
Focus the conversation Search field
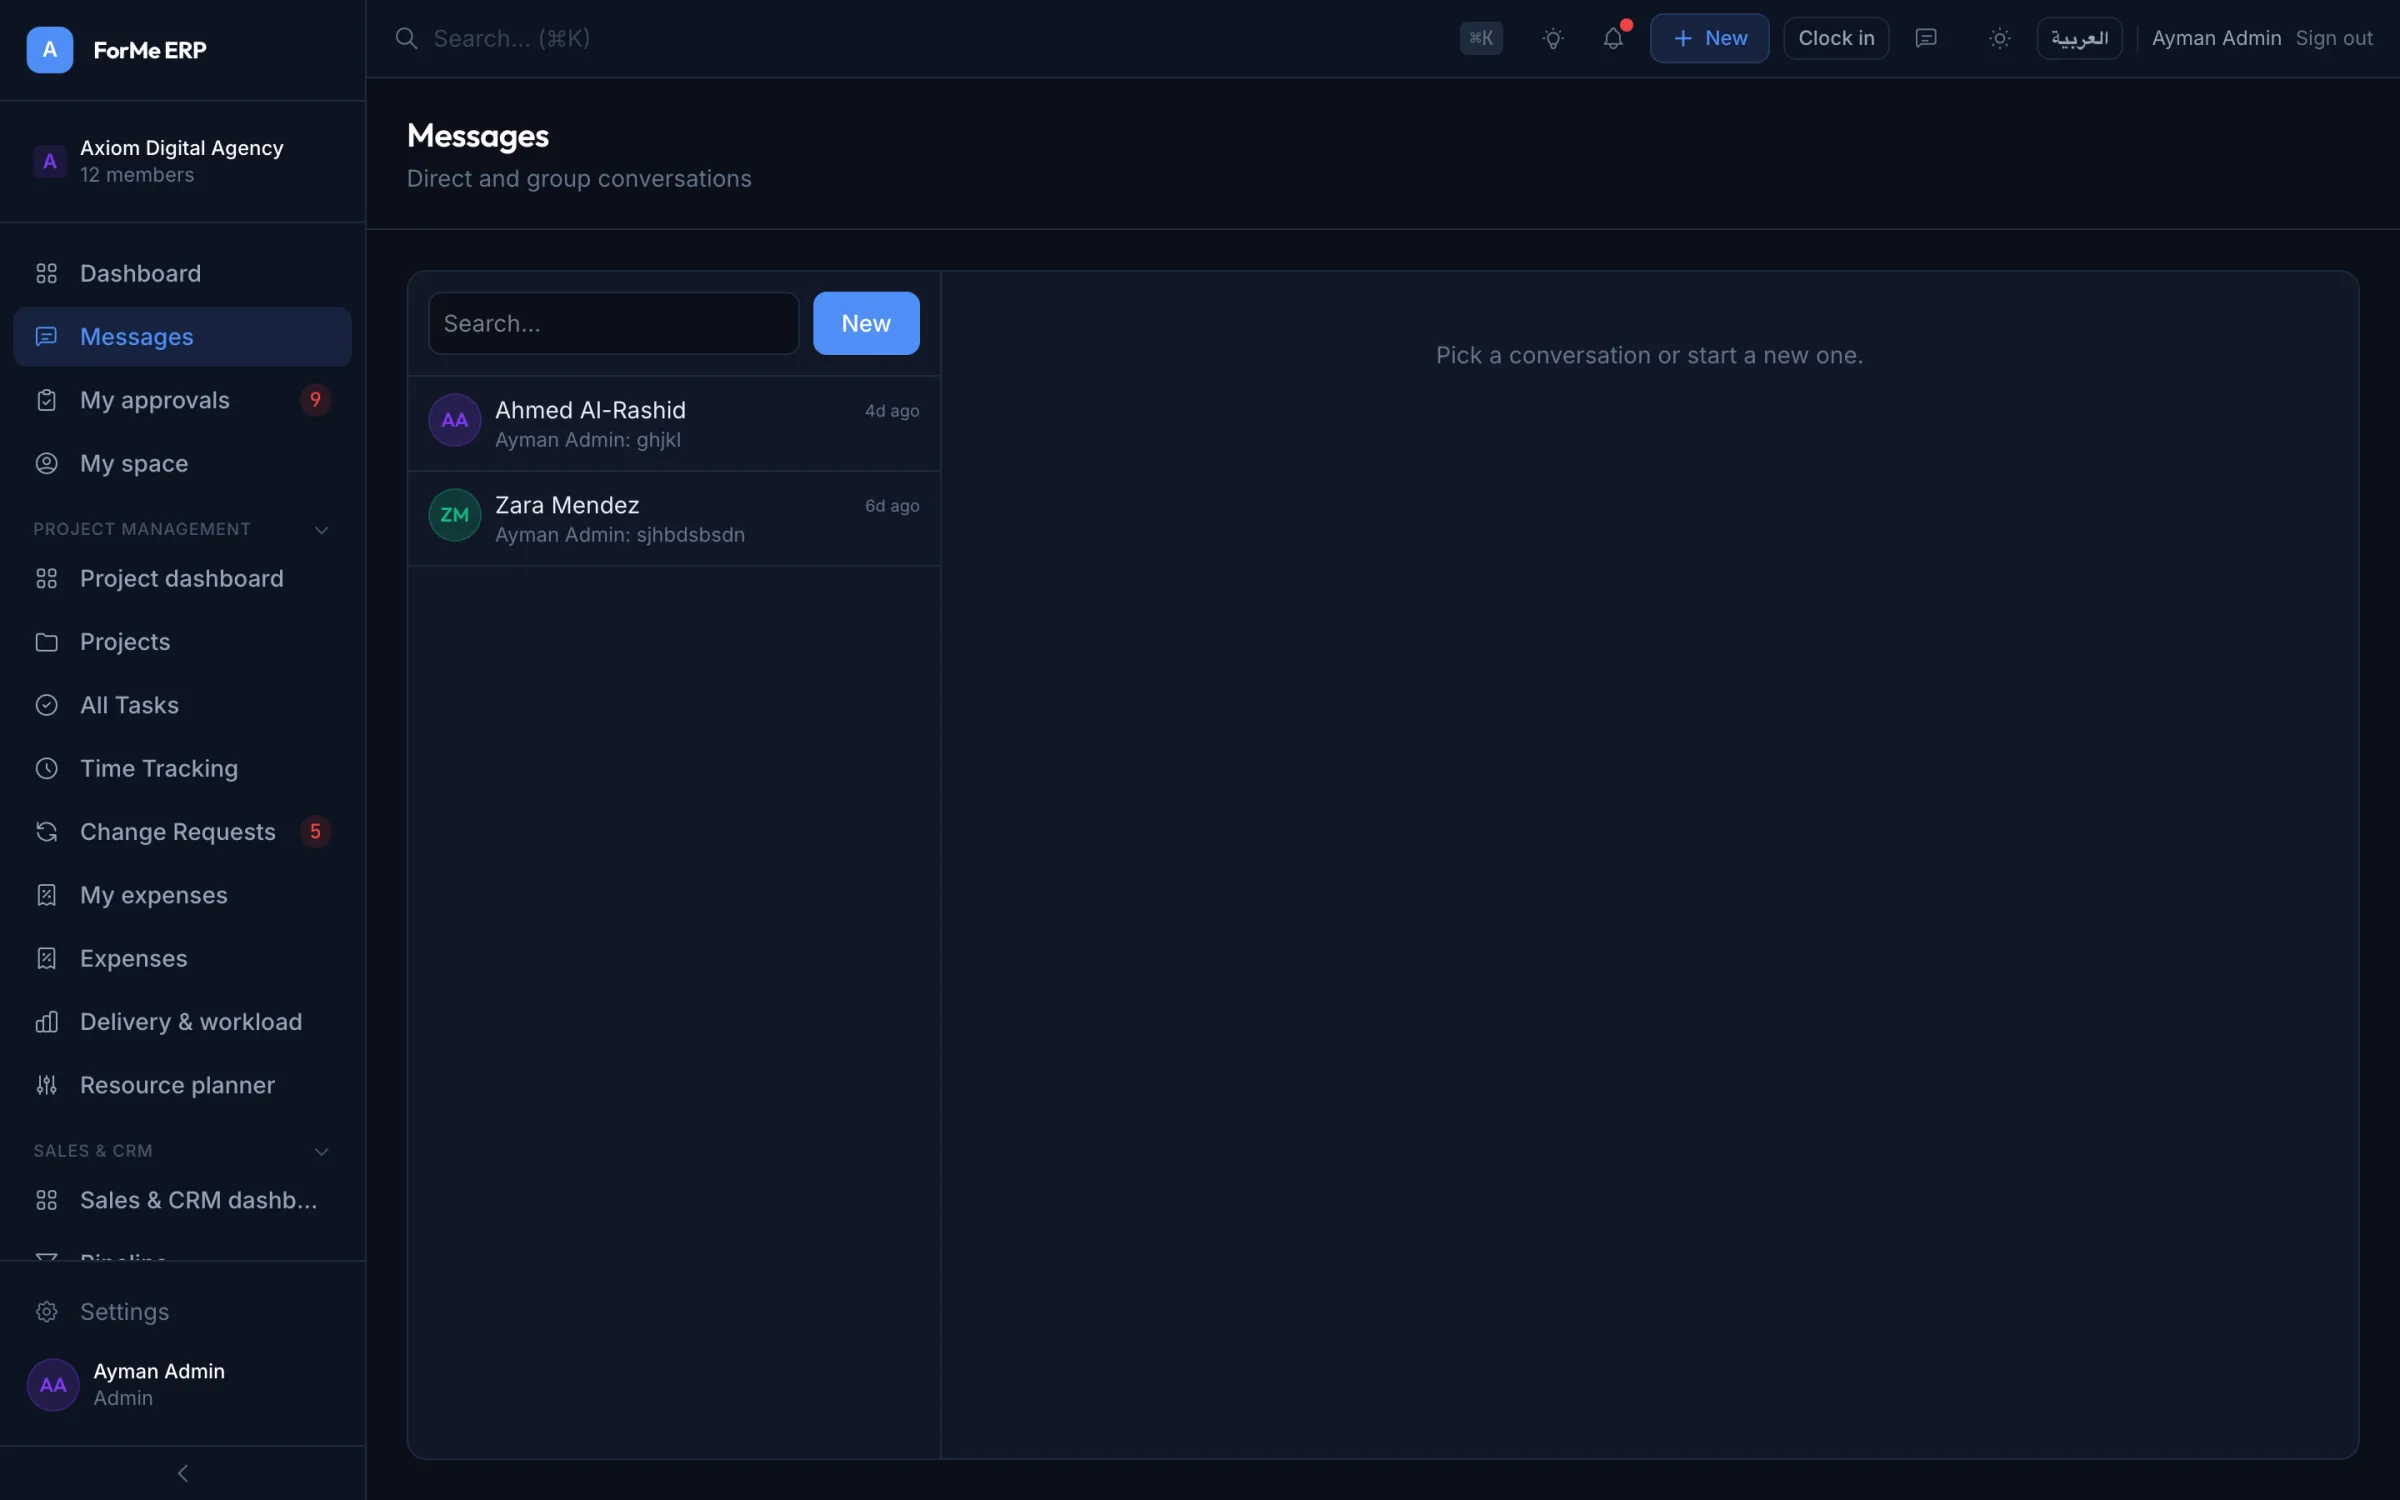click(x=614, y=323)
